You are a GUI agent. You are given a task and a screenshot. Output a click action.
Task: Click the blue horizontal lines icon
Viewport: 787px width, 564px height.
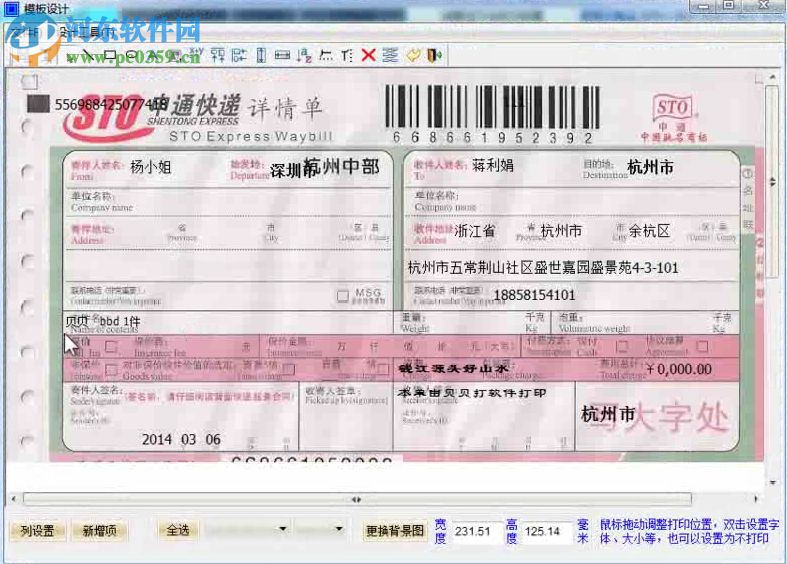point(390,55)
